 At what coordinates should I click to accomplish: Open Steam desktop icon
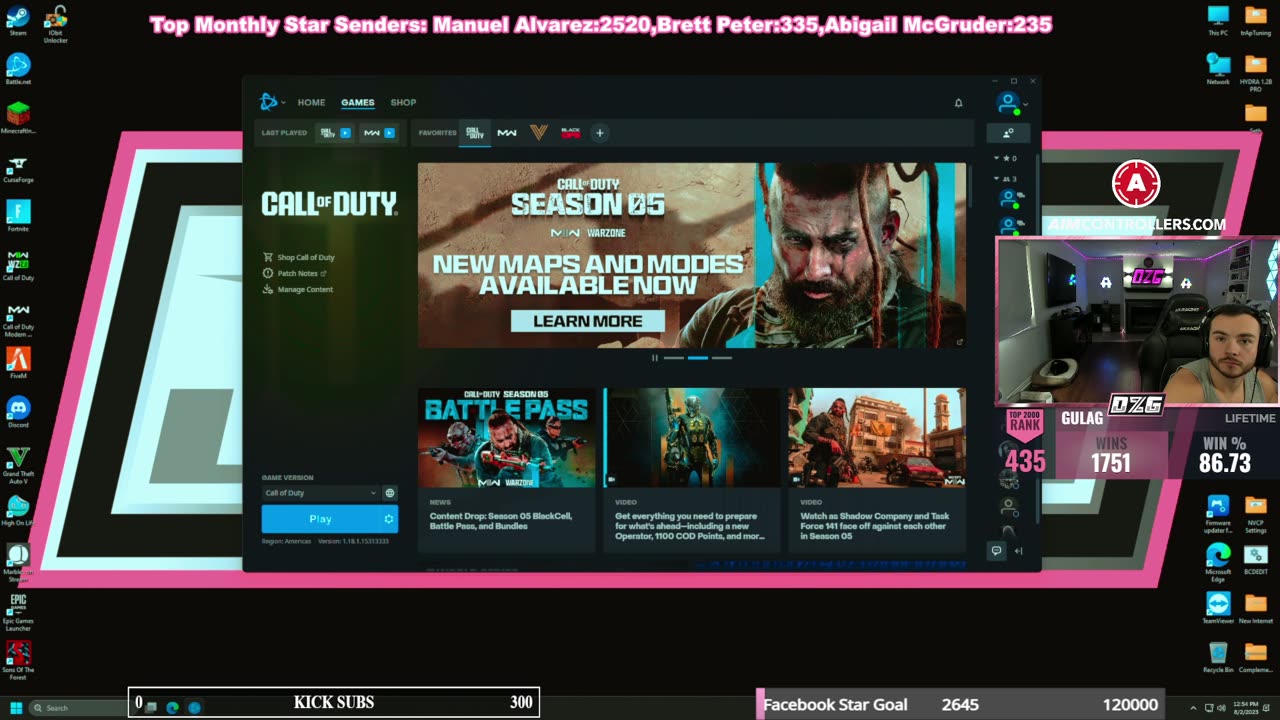coord(18,21)
